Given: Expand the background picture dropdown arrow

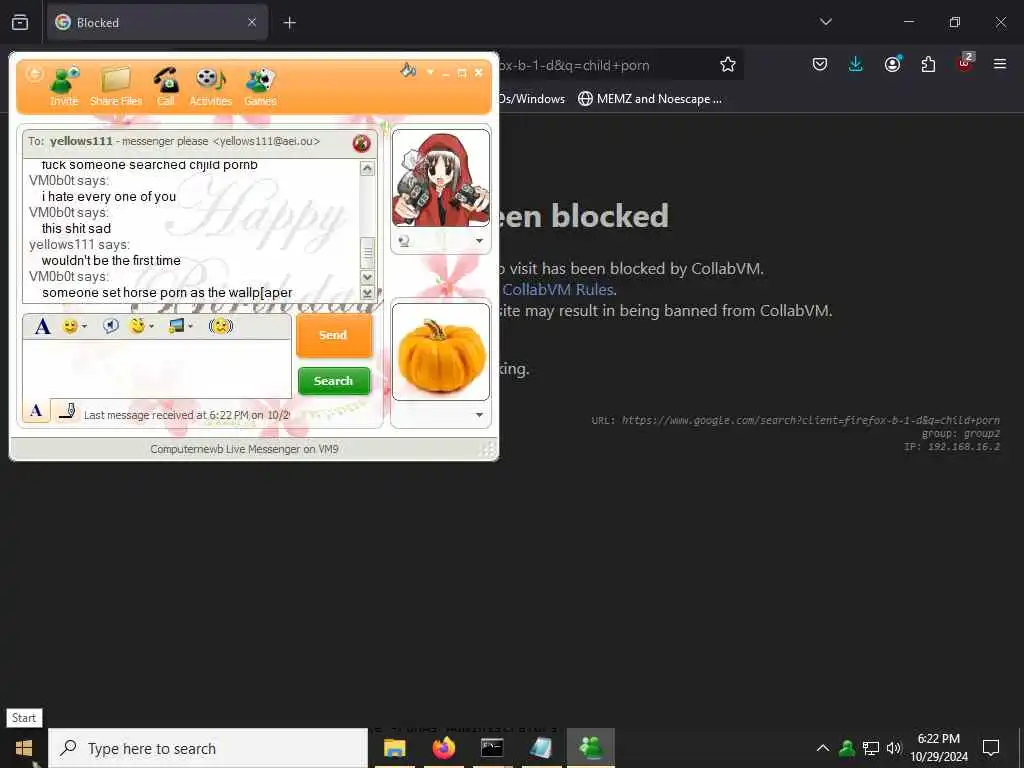Looking at the screenshot, I should [x=190, y=327].
